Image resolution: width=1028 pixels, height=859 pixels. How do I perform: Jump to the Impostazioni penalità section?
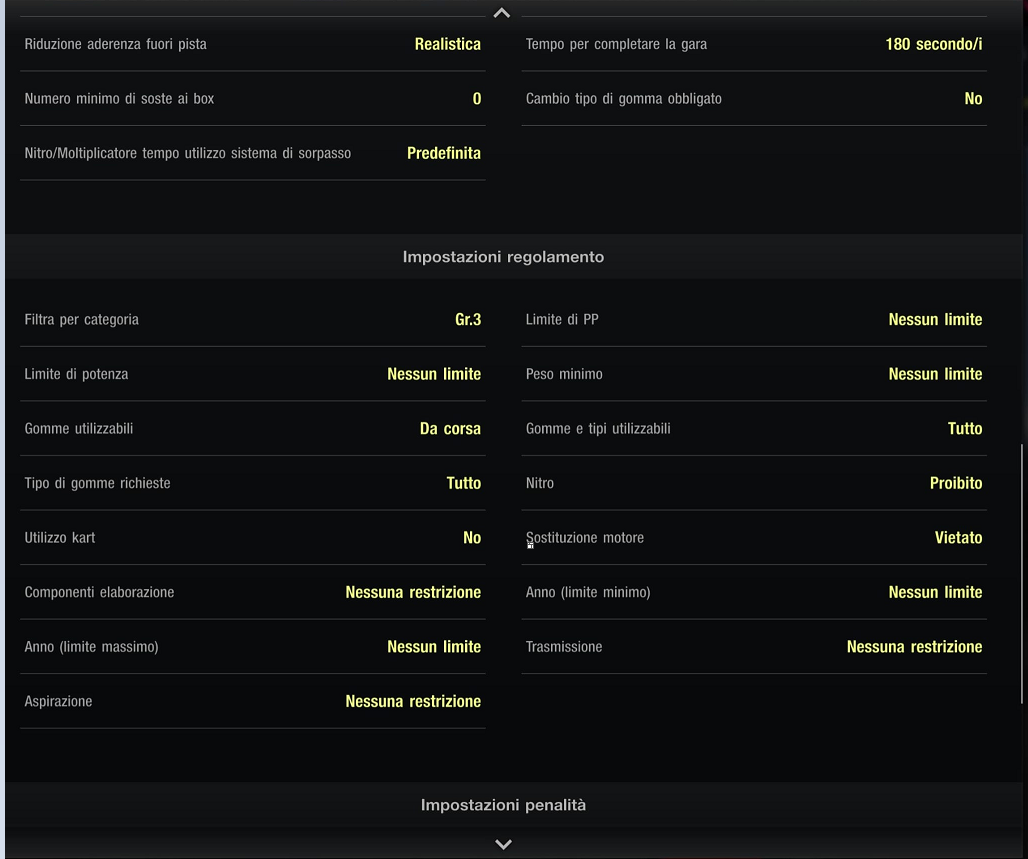click(x=503, y=805)
